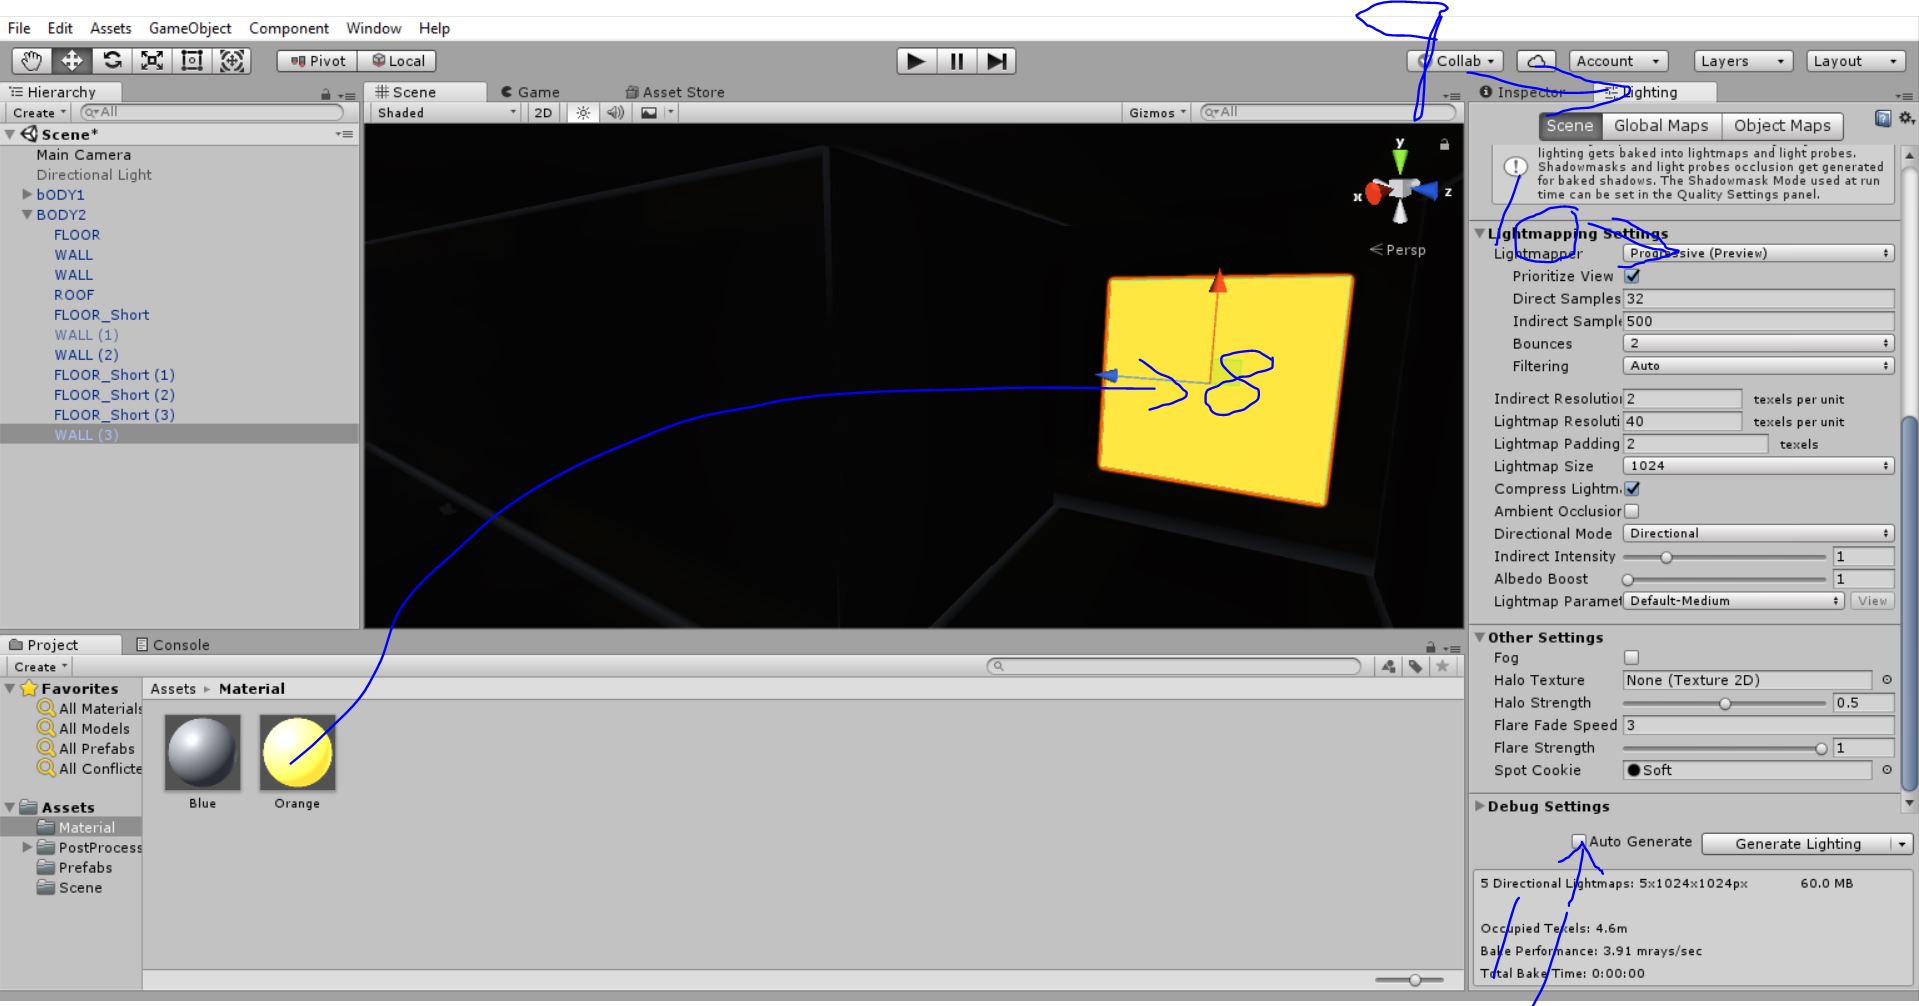This screenshot has width=1919, height=1006.
Task: Open the scene effects image toggle
Action: click(x=649, y=113)
